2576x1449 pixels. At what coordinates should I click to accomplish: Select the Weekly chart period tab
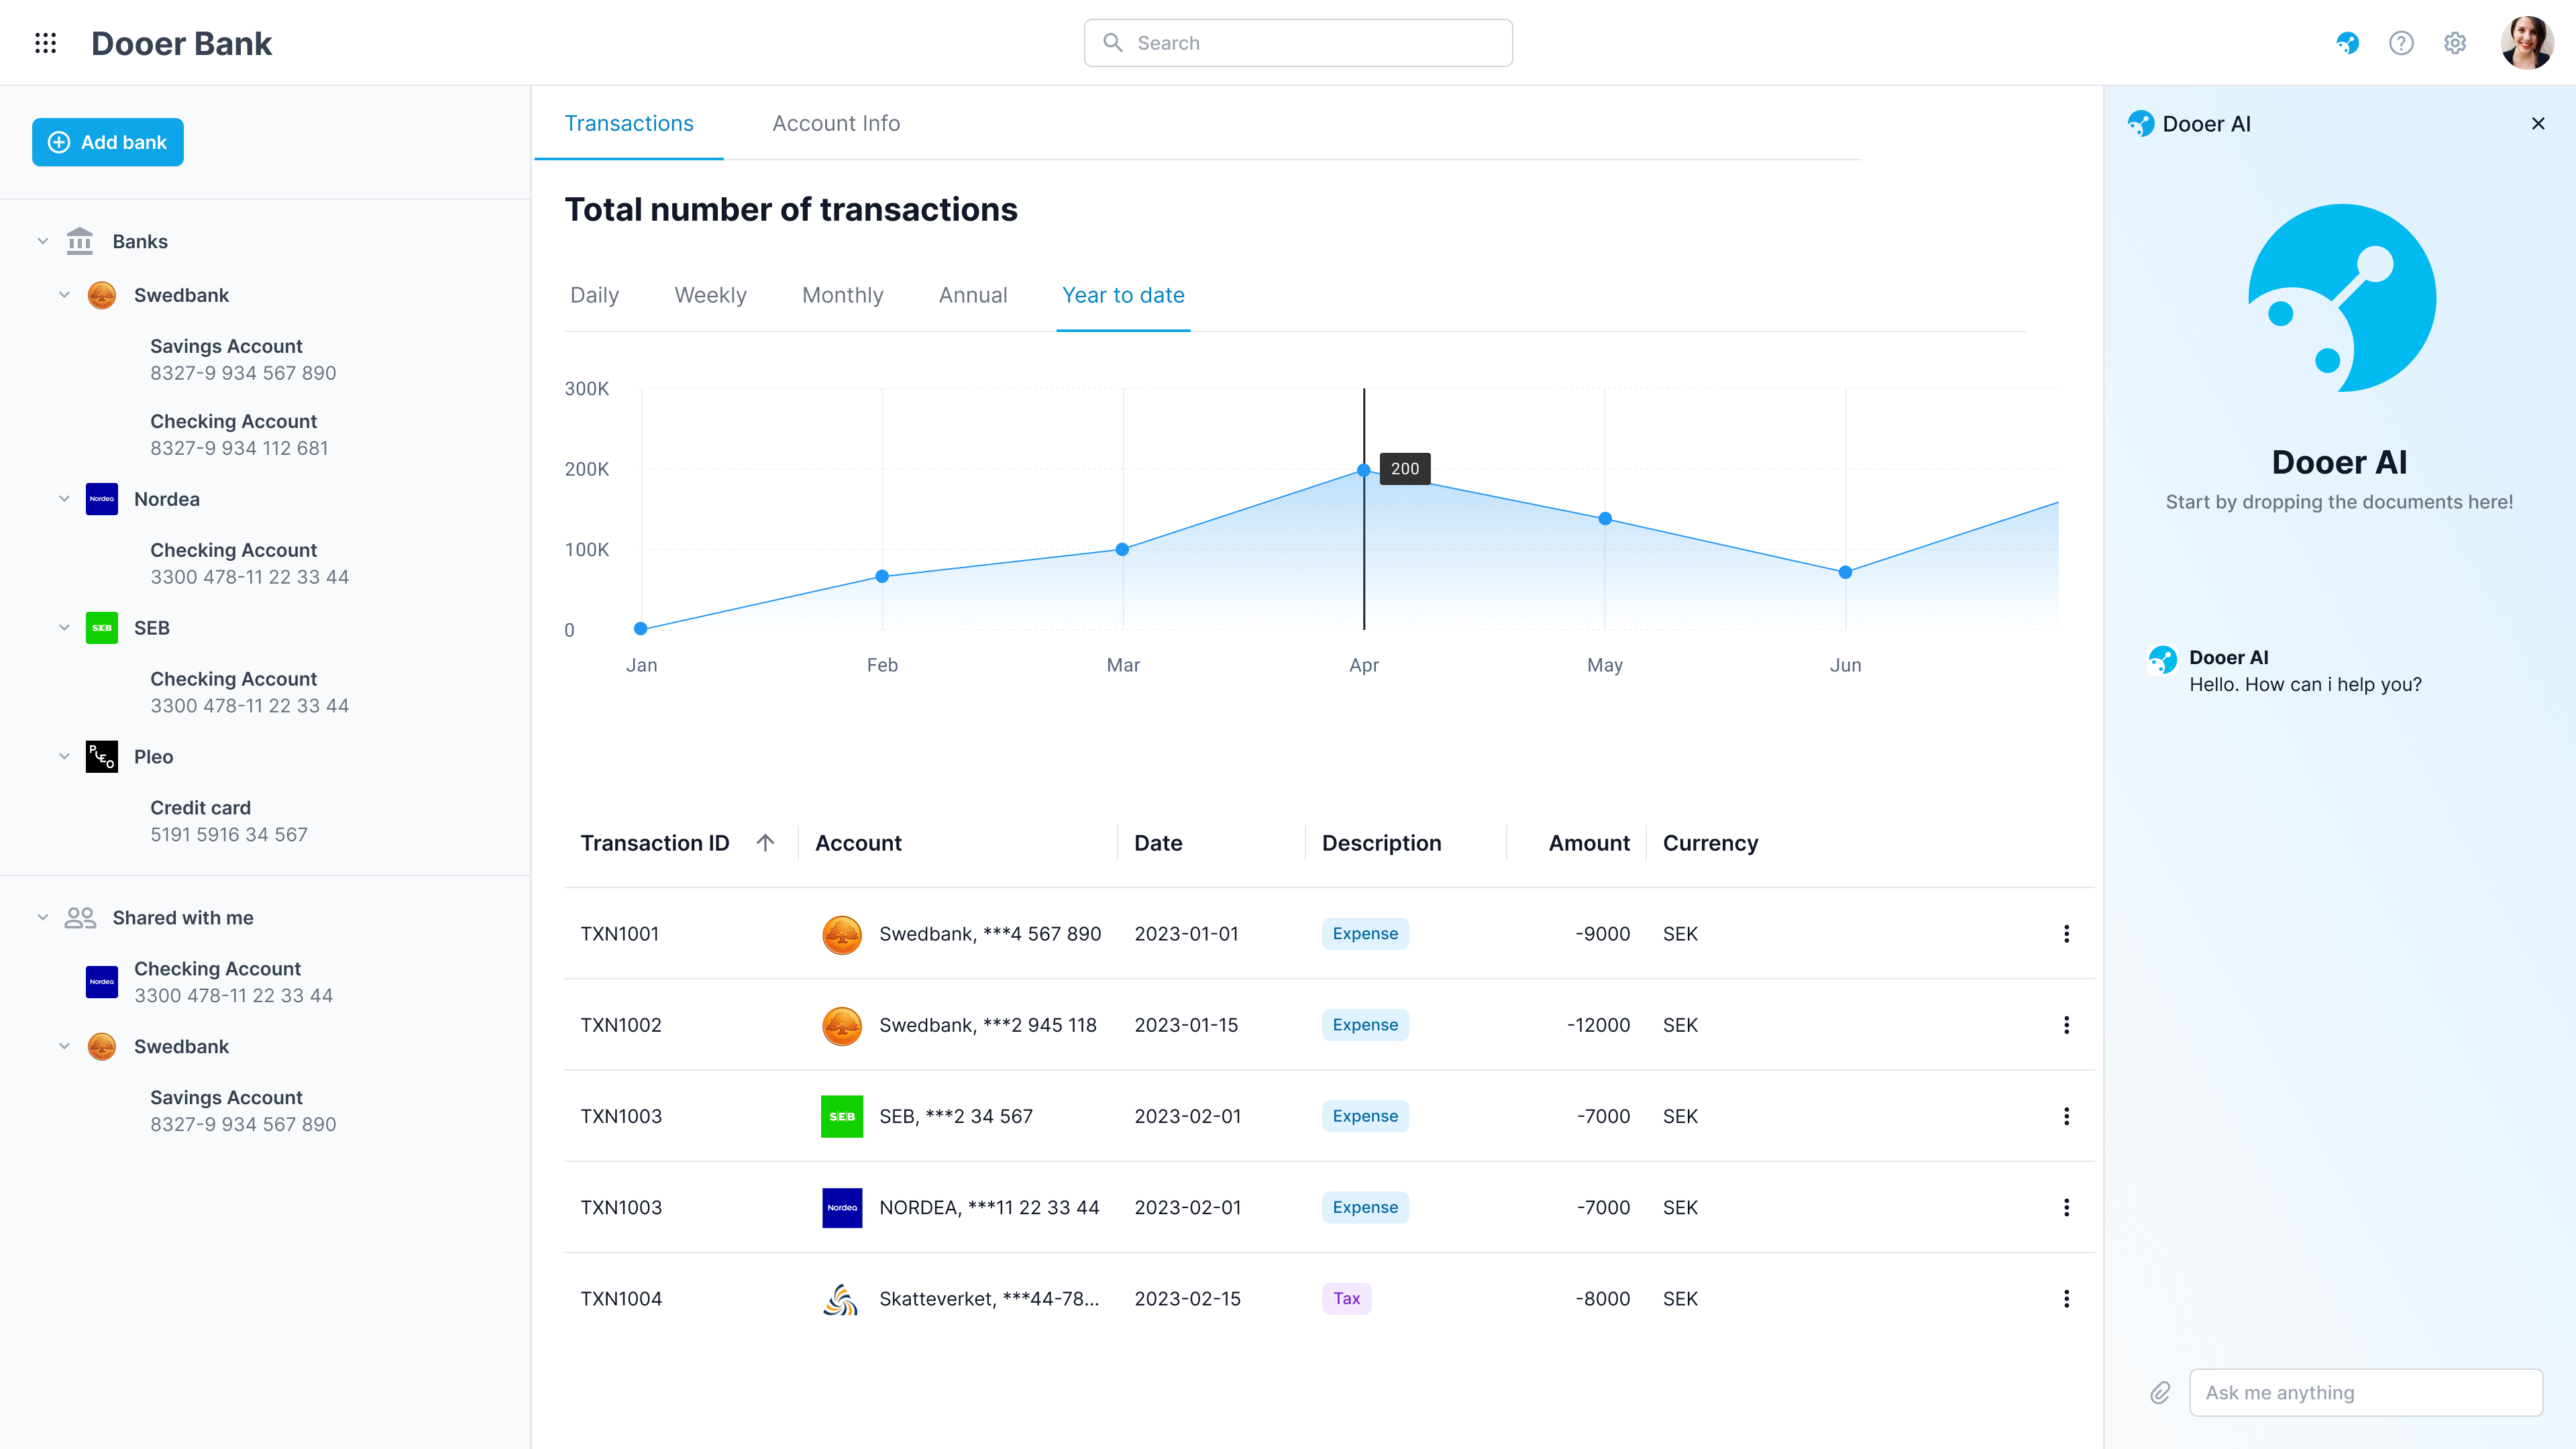pyautogui.click(x=710, y=295)
